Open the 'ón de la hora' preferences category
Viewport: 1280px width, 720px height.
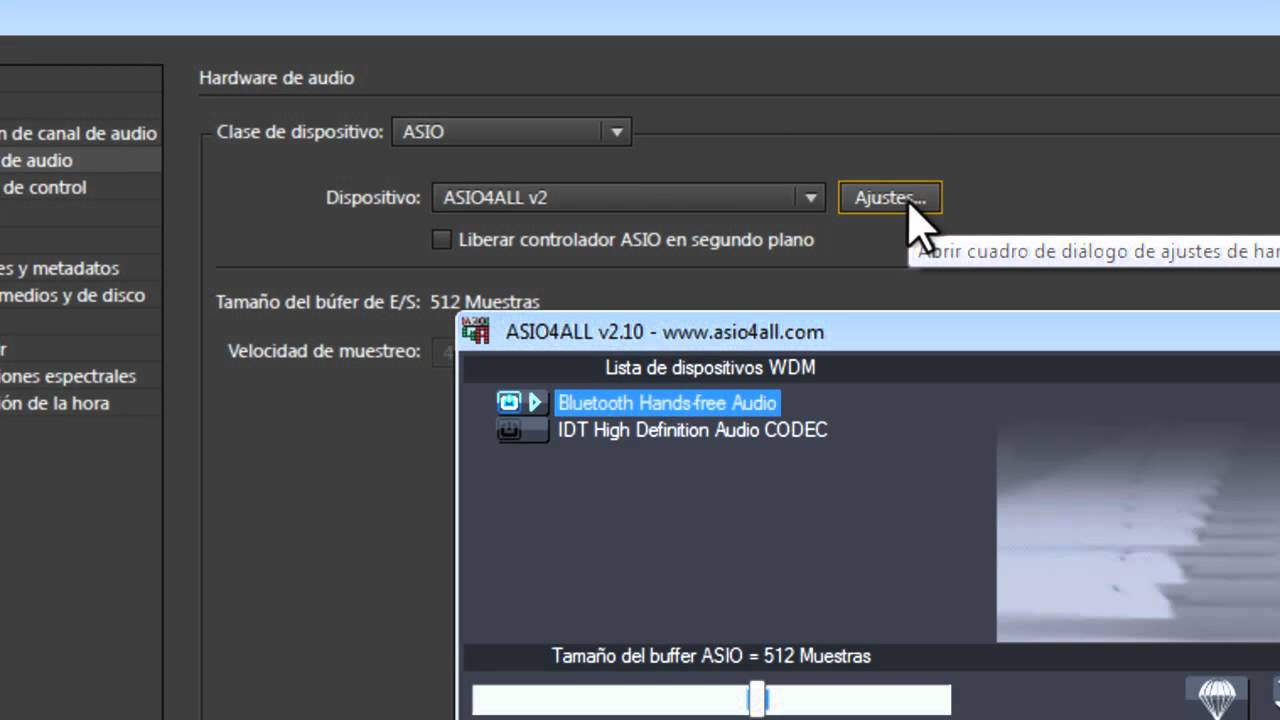tap(55, 403)
